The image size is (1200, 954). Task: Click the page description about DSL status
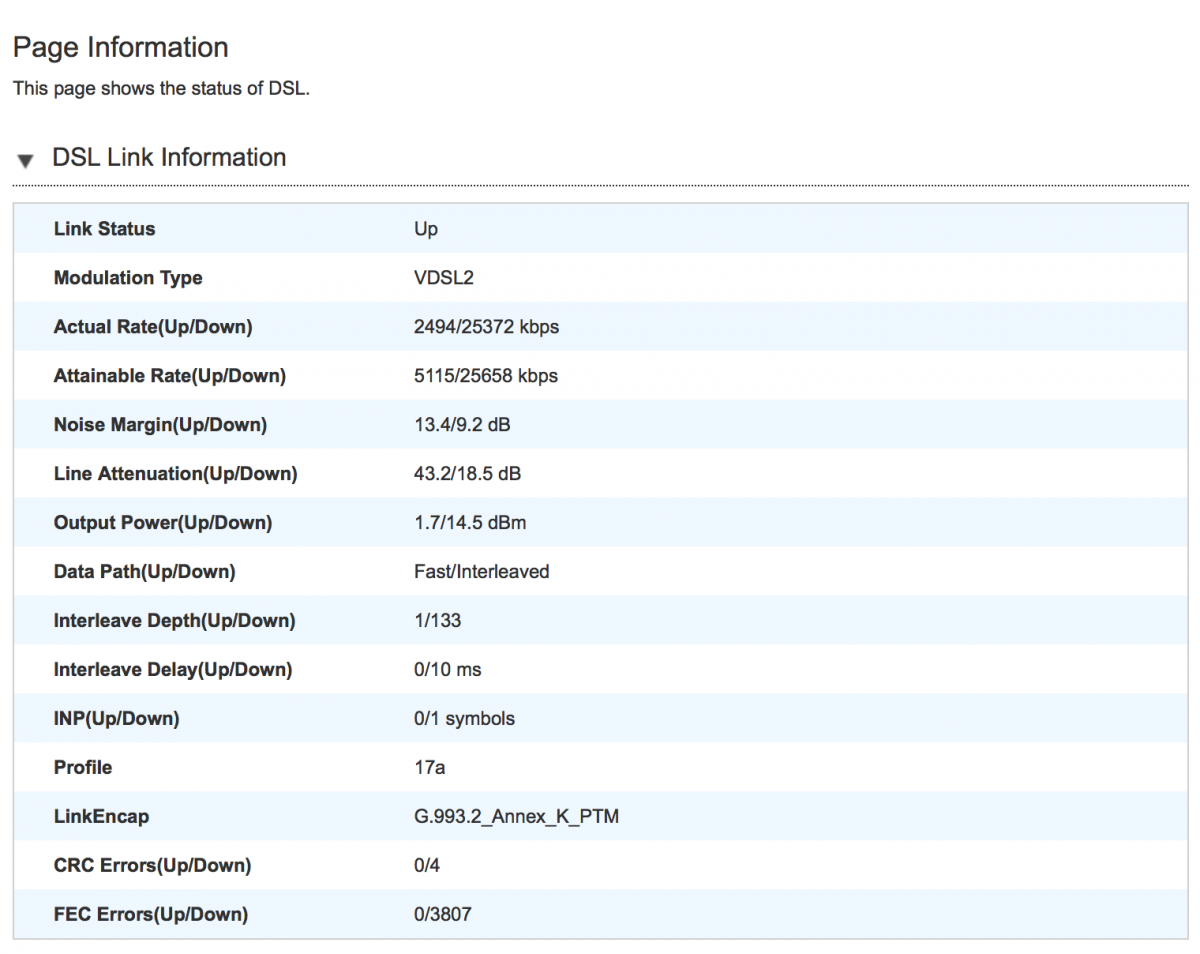pos(162,88)
